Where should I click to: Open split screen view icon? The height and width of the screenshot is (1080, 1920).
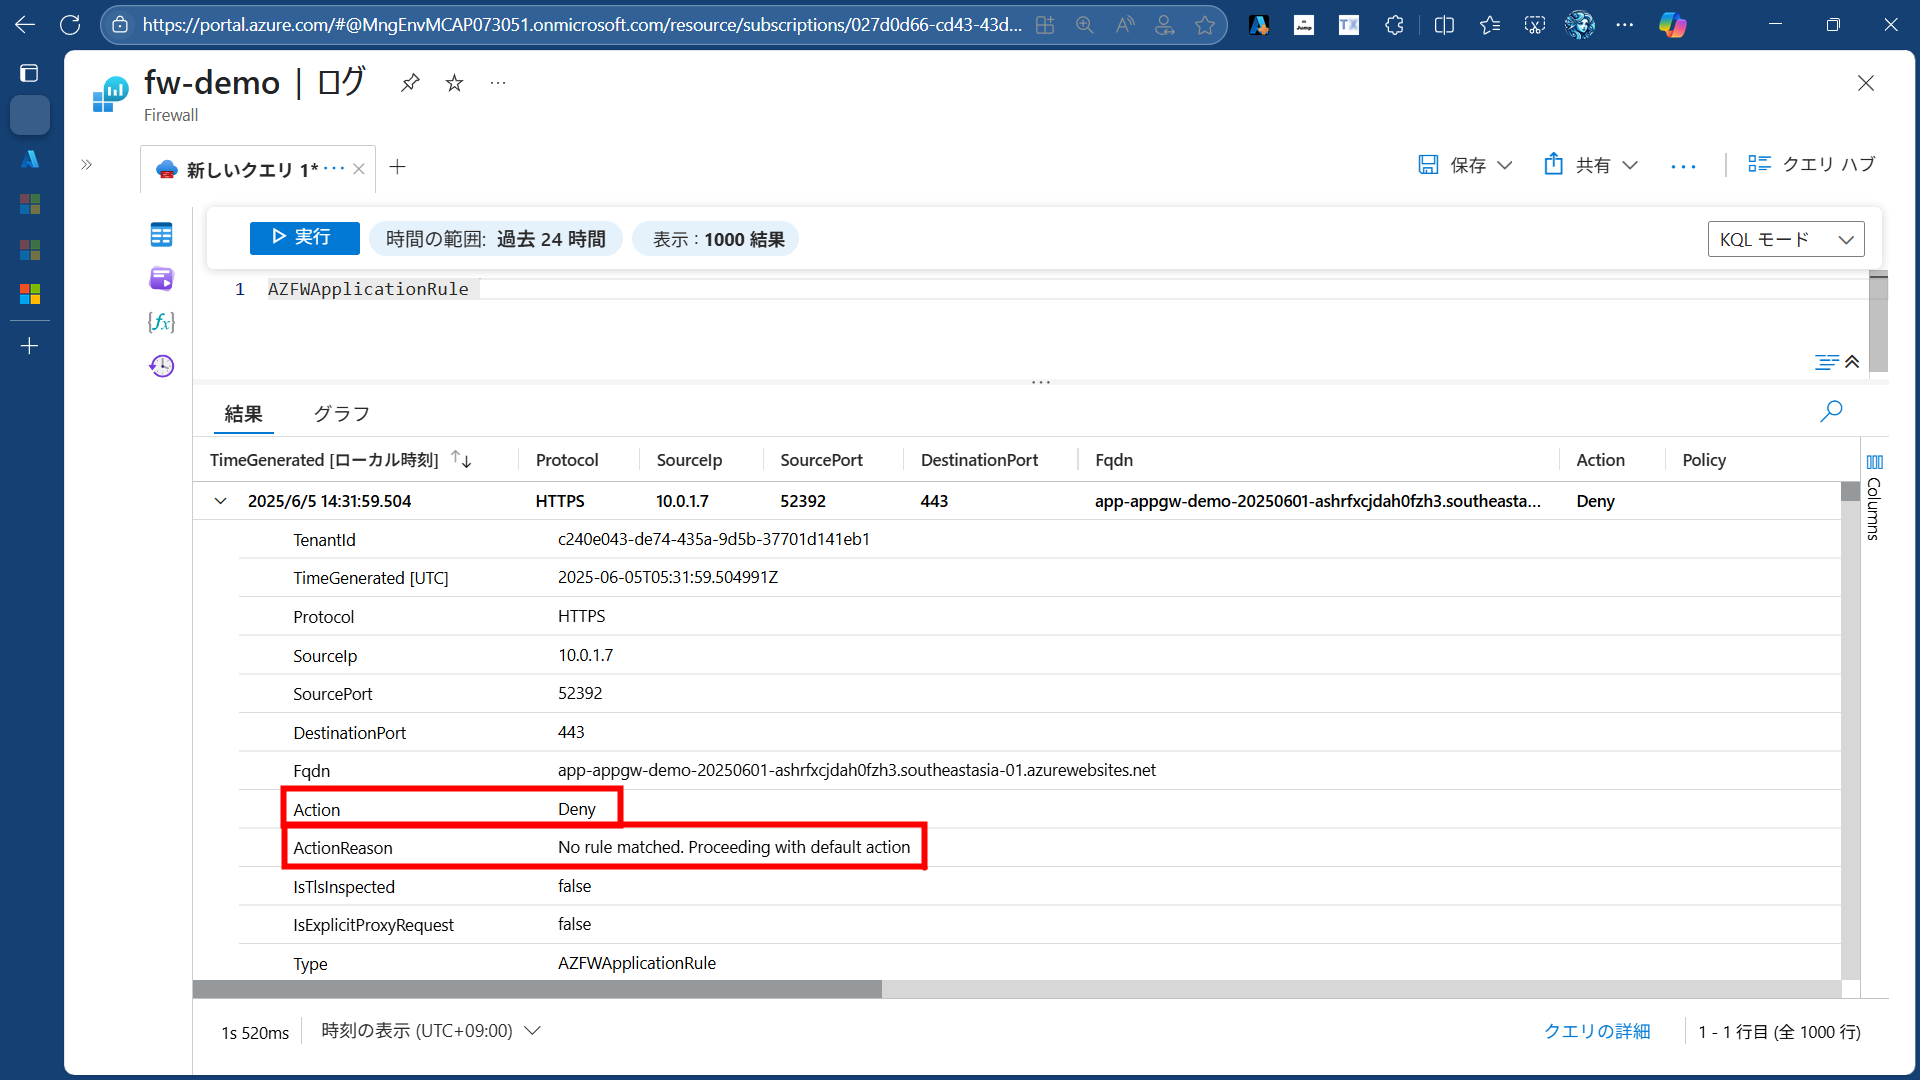(1444, 25)
